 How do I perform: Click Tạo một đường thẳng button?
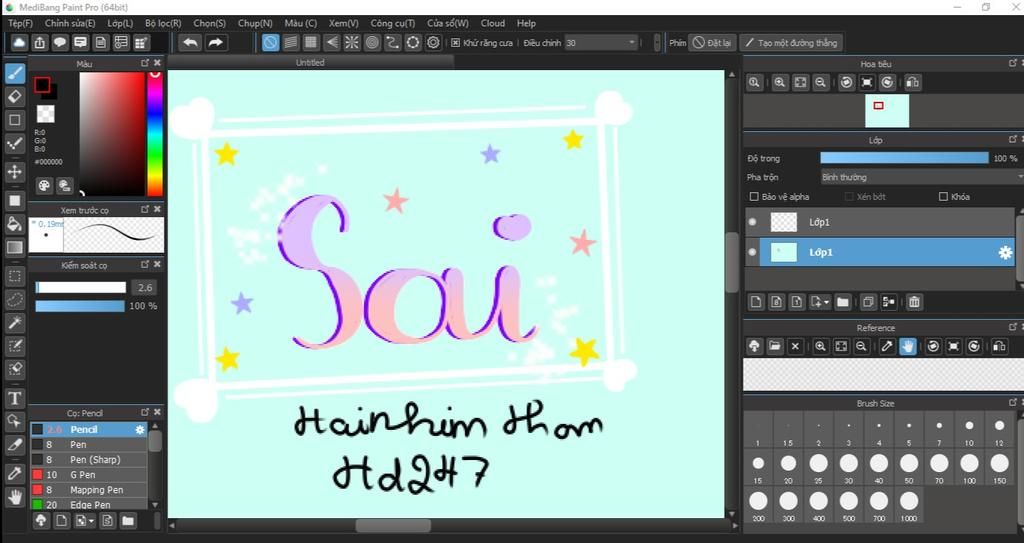[791, 43]
